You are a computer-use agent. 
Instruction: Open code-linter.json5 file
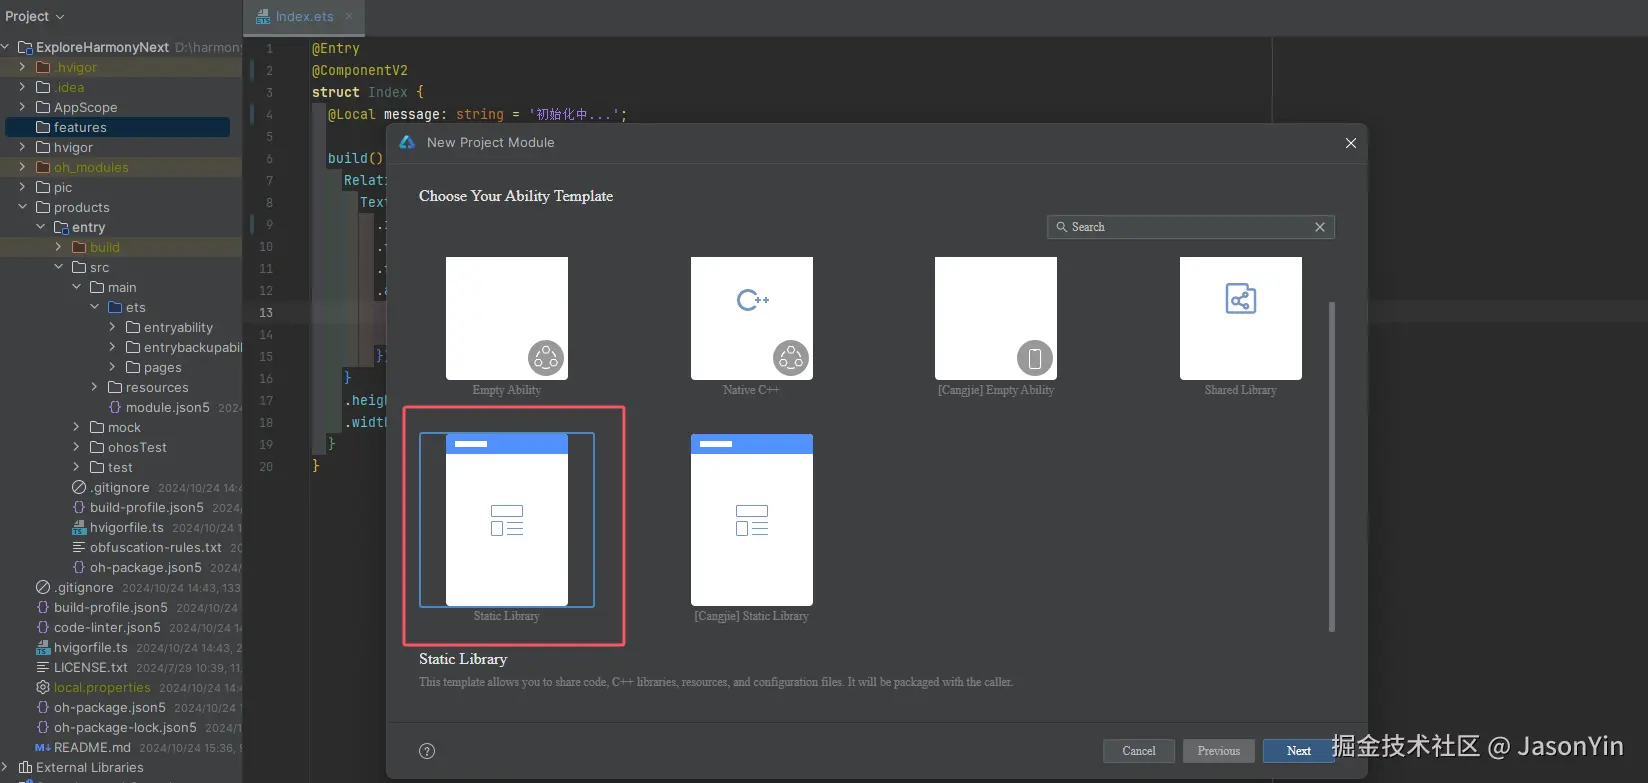click(x=107, y=627)
